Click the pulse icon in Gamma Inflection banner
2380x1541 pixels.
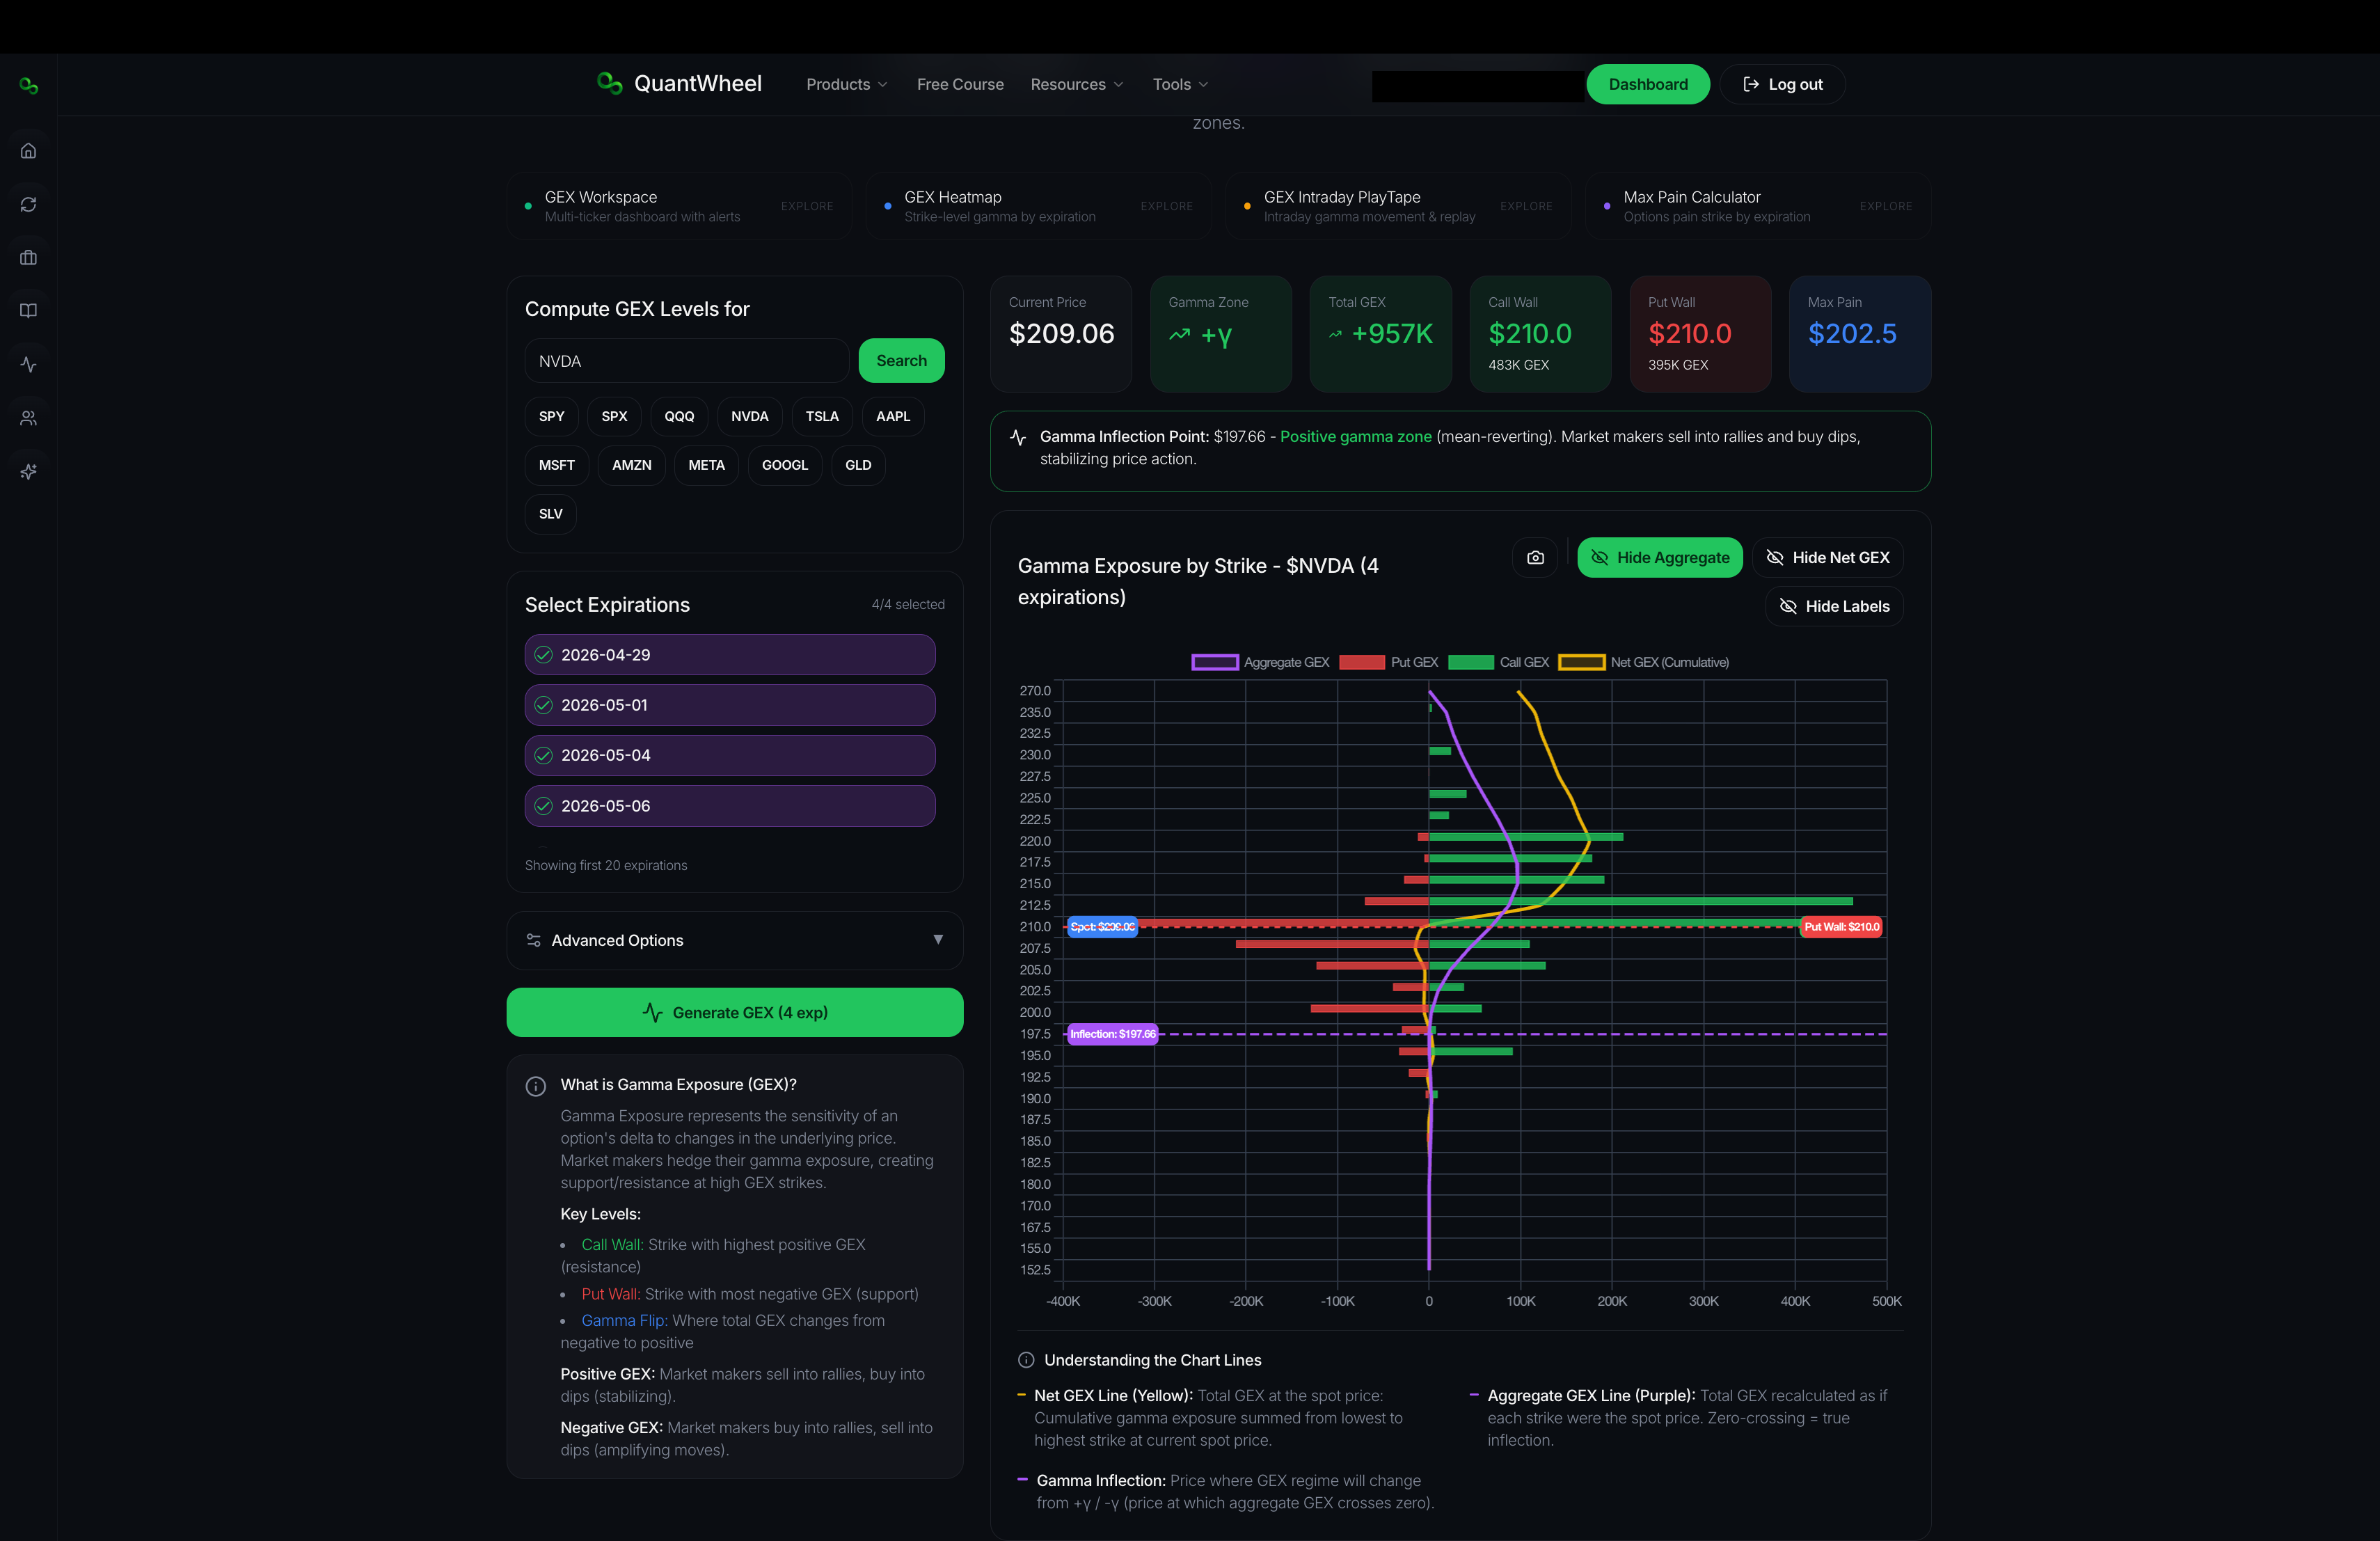pyautogui.click(x=1018, y=437)
